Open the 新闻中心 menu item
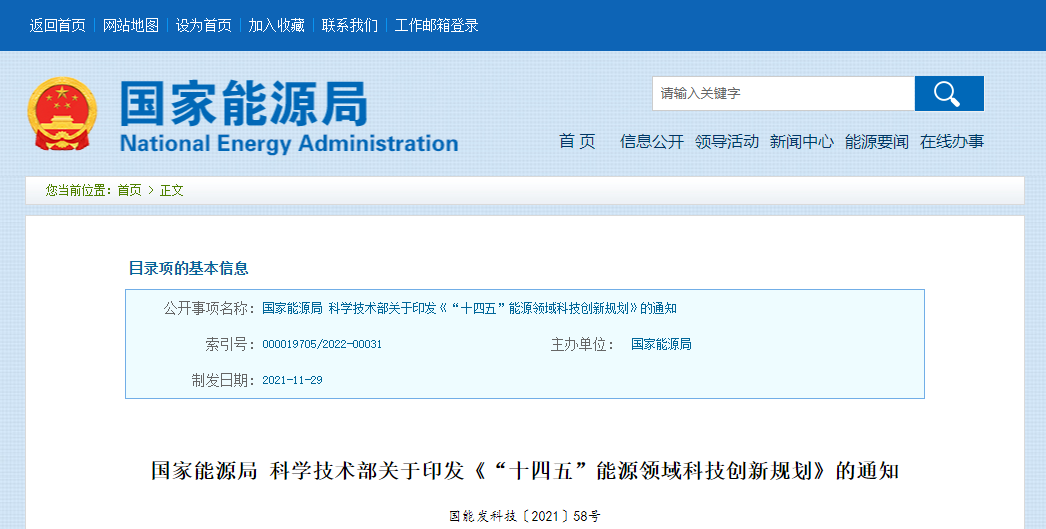Viewport: 1046px width, 529px height. (x=802, y=141)
